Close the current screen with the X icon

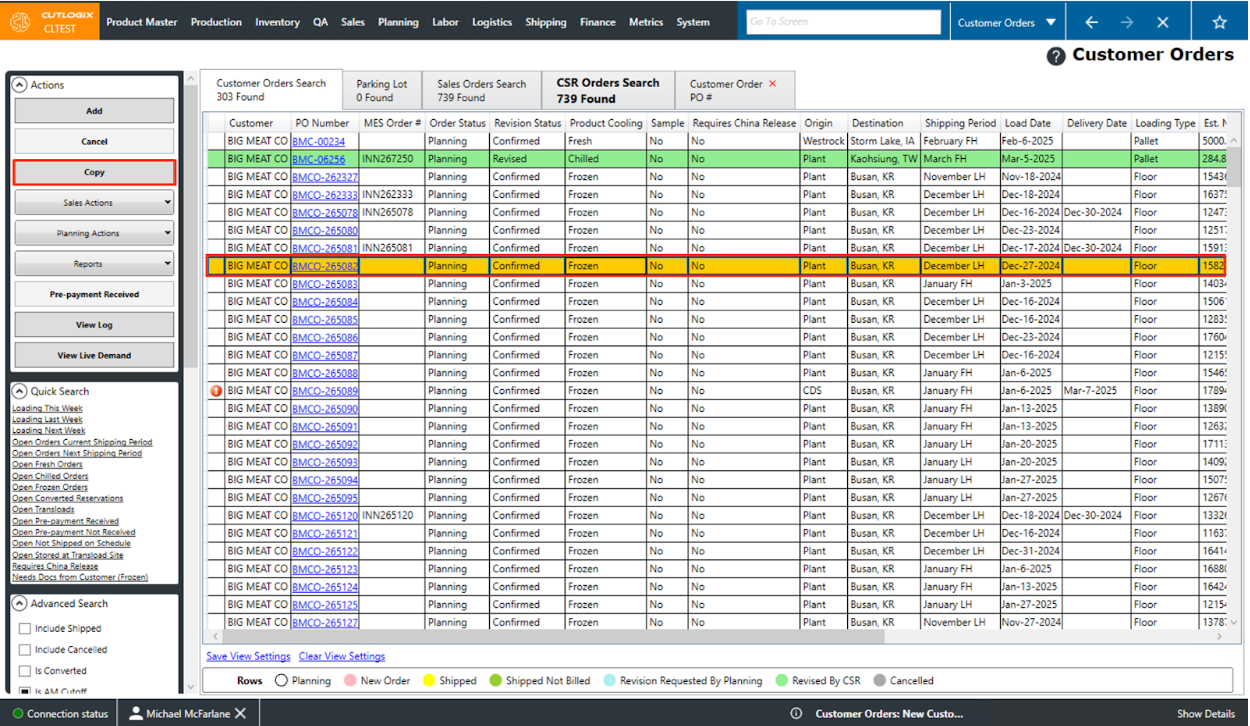pyautogui.click(x=1162, y=22)
